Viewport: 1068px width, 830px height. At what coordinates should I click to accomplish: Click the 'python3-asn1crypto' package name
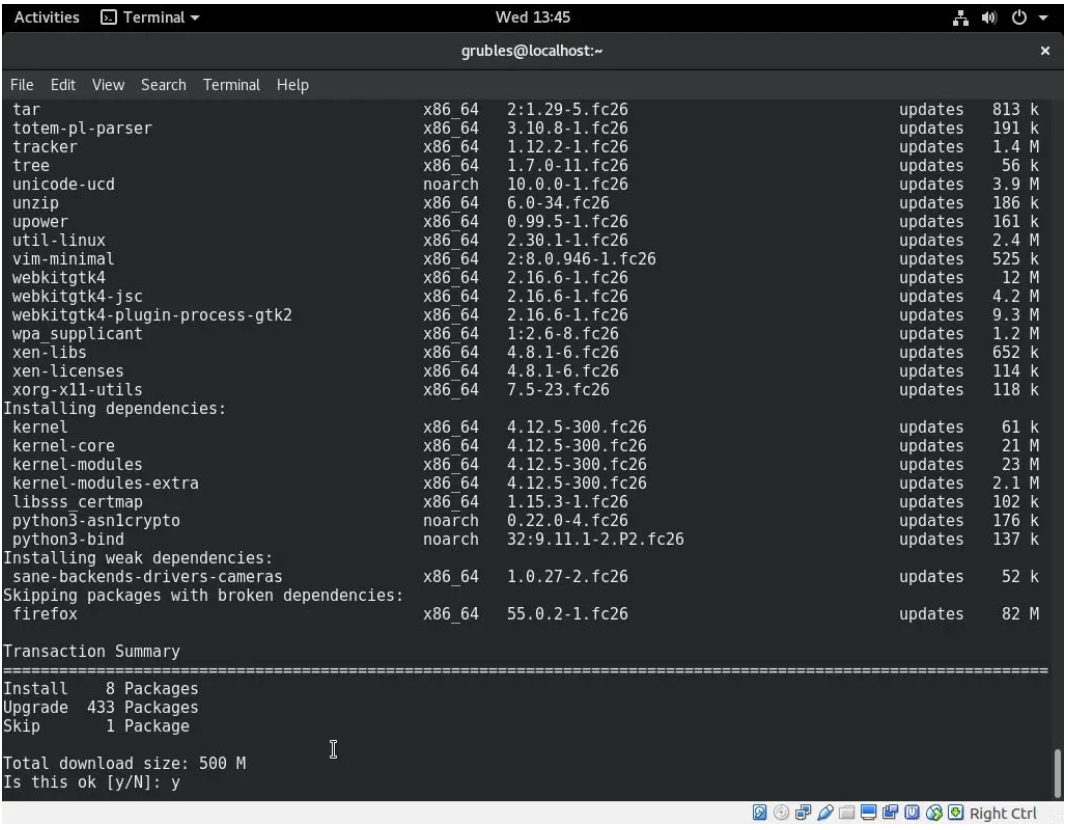tap(96, 521)
